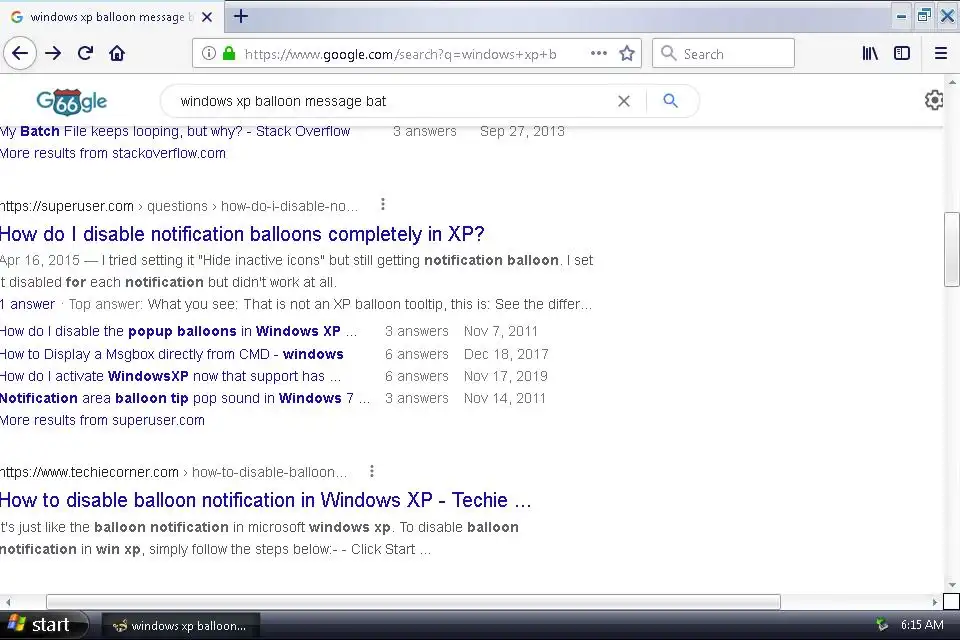This screenshot has height=640, width=960.
Task: Bookmark this page with the star
Action: pyautogui.click(x=626, y=53)
